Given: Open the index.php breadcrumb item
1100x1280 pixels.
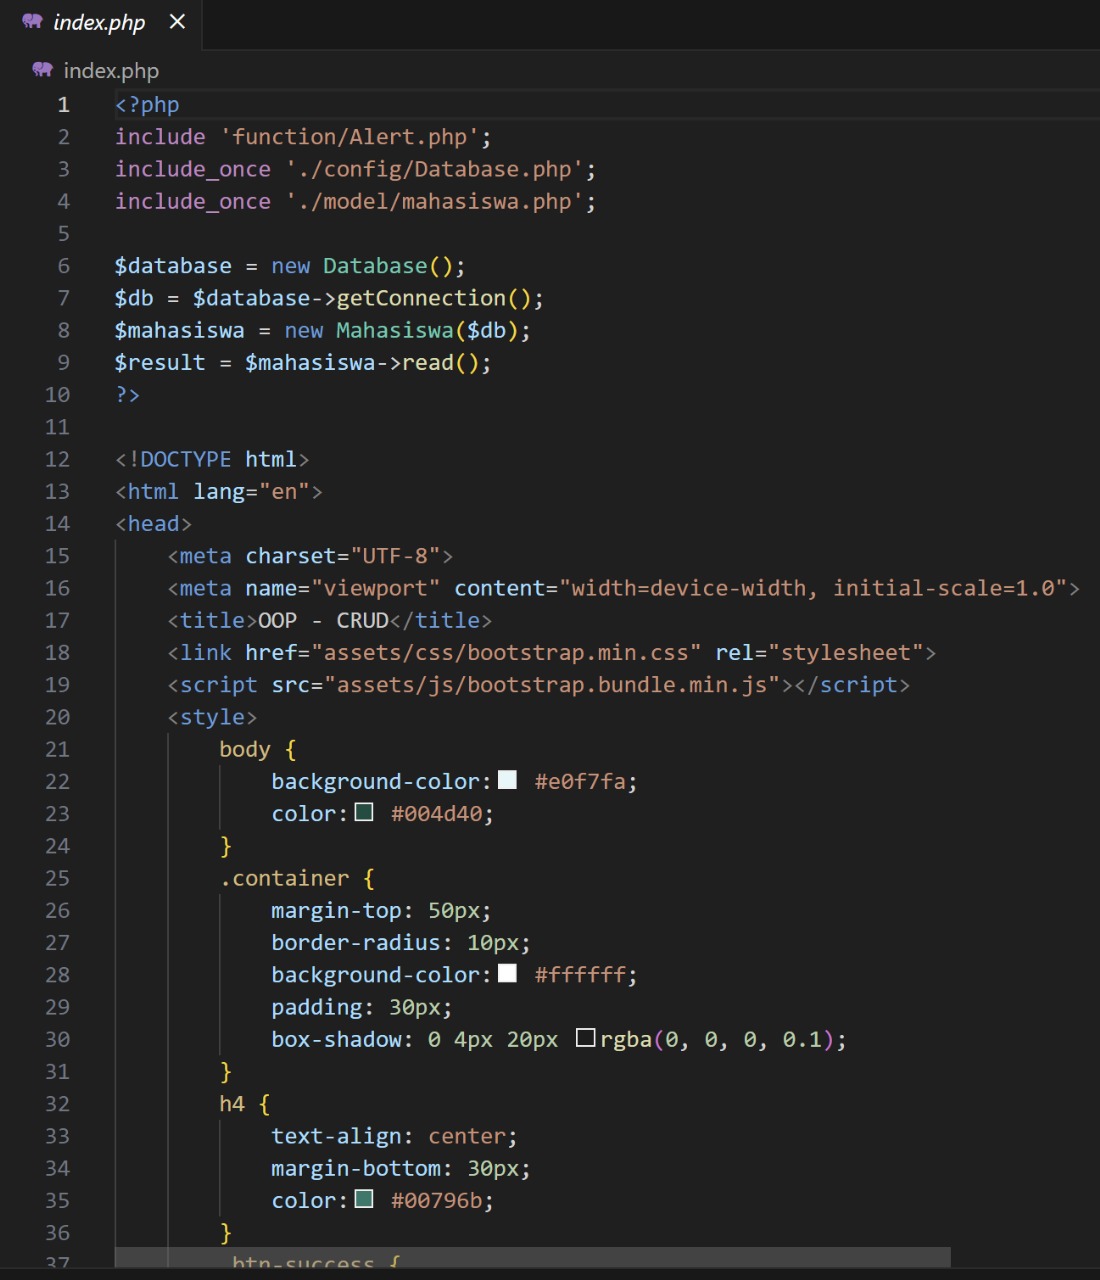Looking at the screenshot, I should [111, 71].
